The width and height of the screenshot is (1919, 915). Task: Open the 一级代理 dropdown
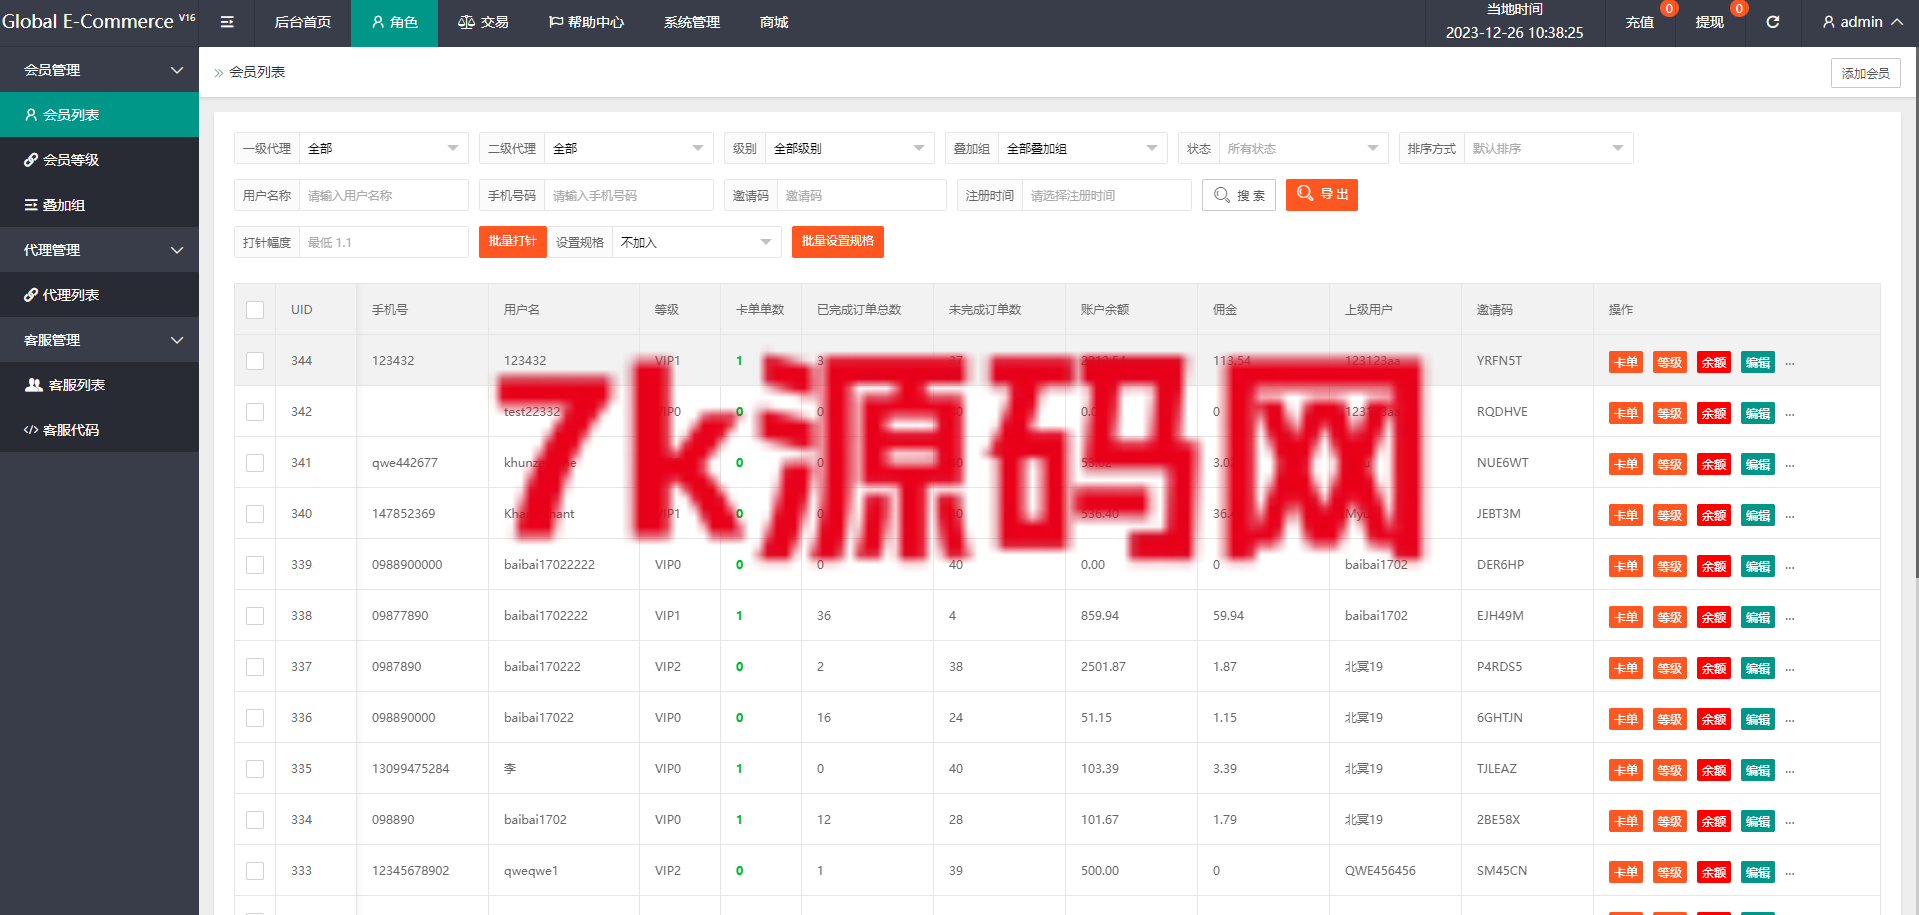[x=384, y=148]
